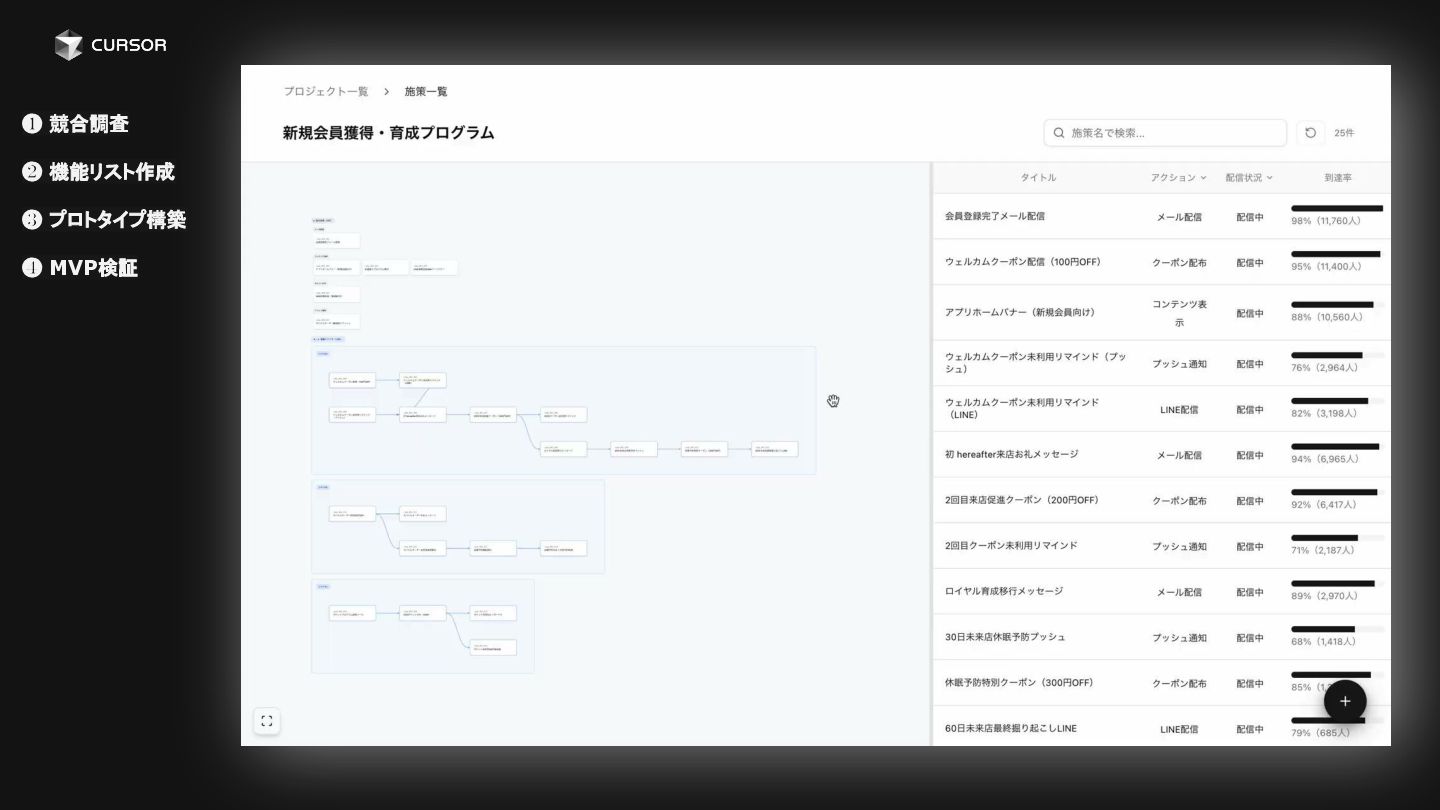Select ウェルカムクーポン未利用リマインド（プッシュ）
The image size is (1440, 810).
pyautogui.click(x=1036, y=363)
